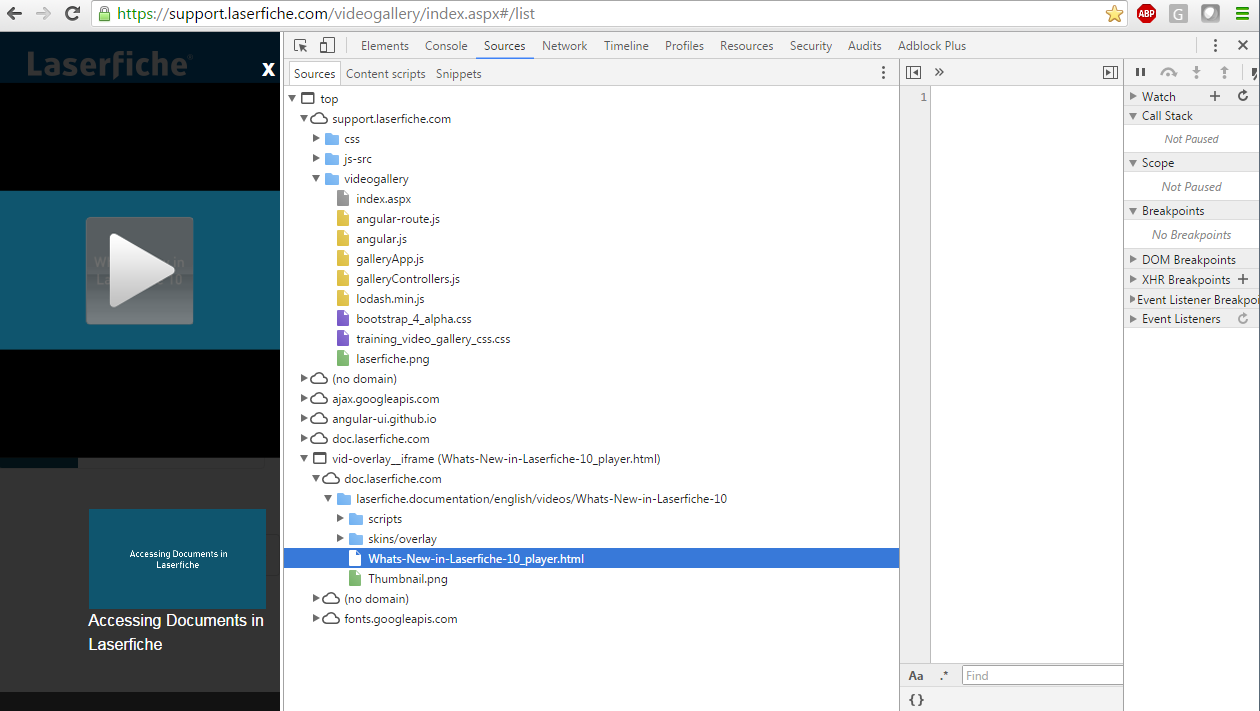Open the Audits tab

click(x=865, y=45)
